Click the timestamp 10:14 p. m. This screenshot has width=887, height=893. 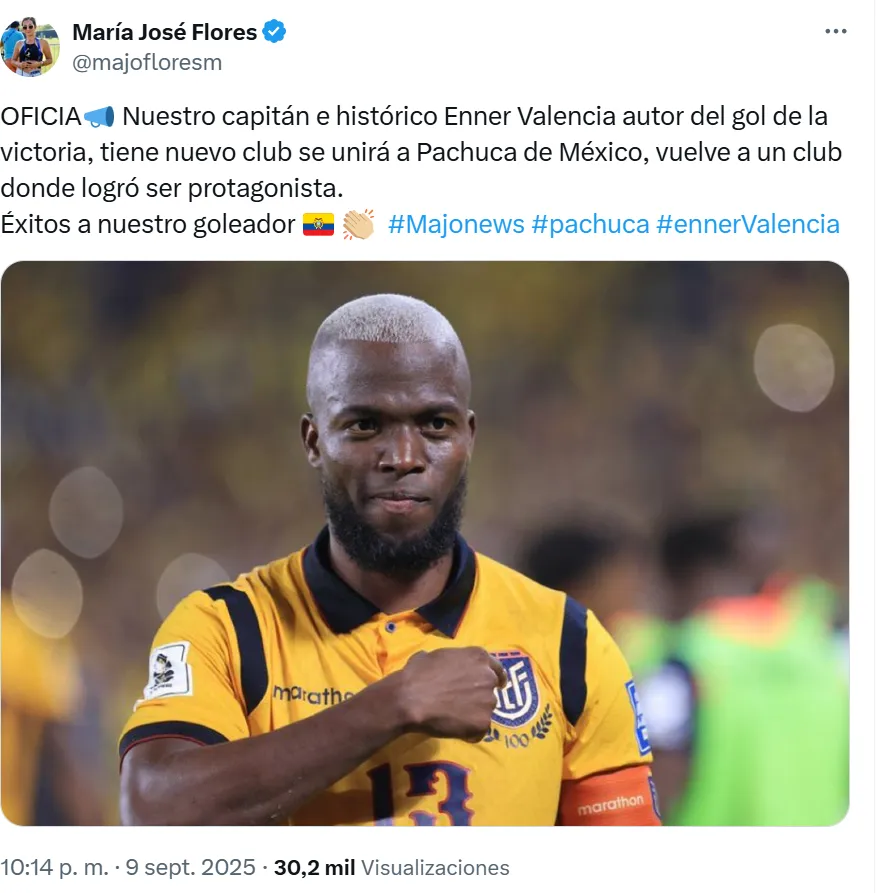[x=54, y=868]
